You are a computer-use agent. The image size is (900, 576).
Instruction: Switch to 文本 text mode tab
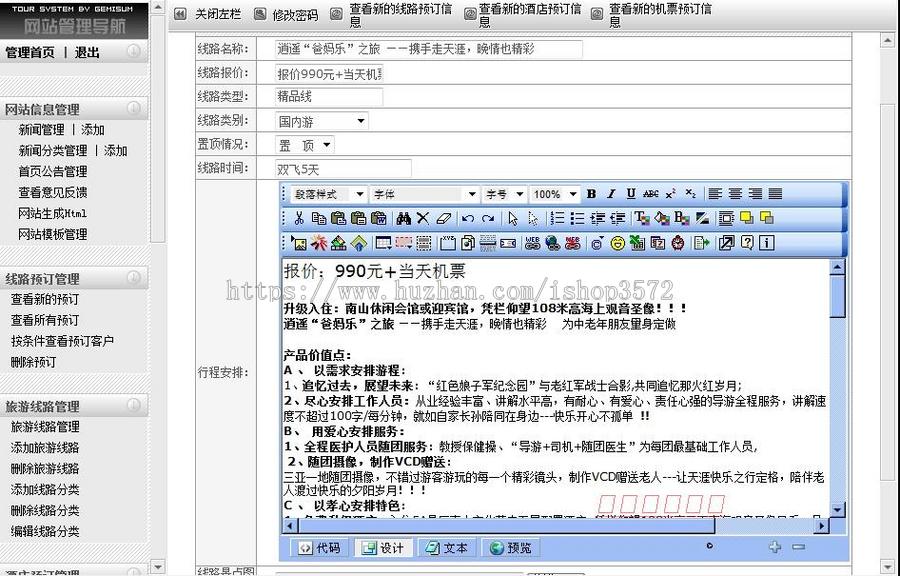(x=447, y=548)
